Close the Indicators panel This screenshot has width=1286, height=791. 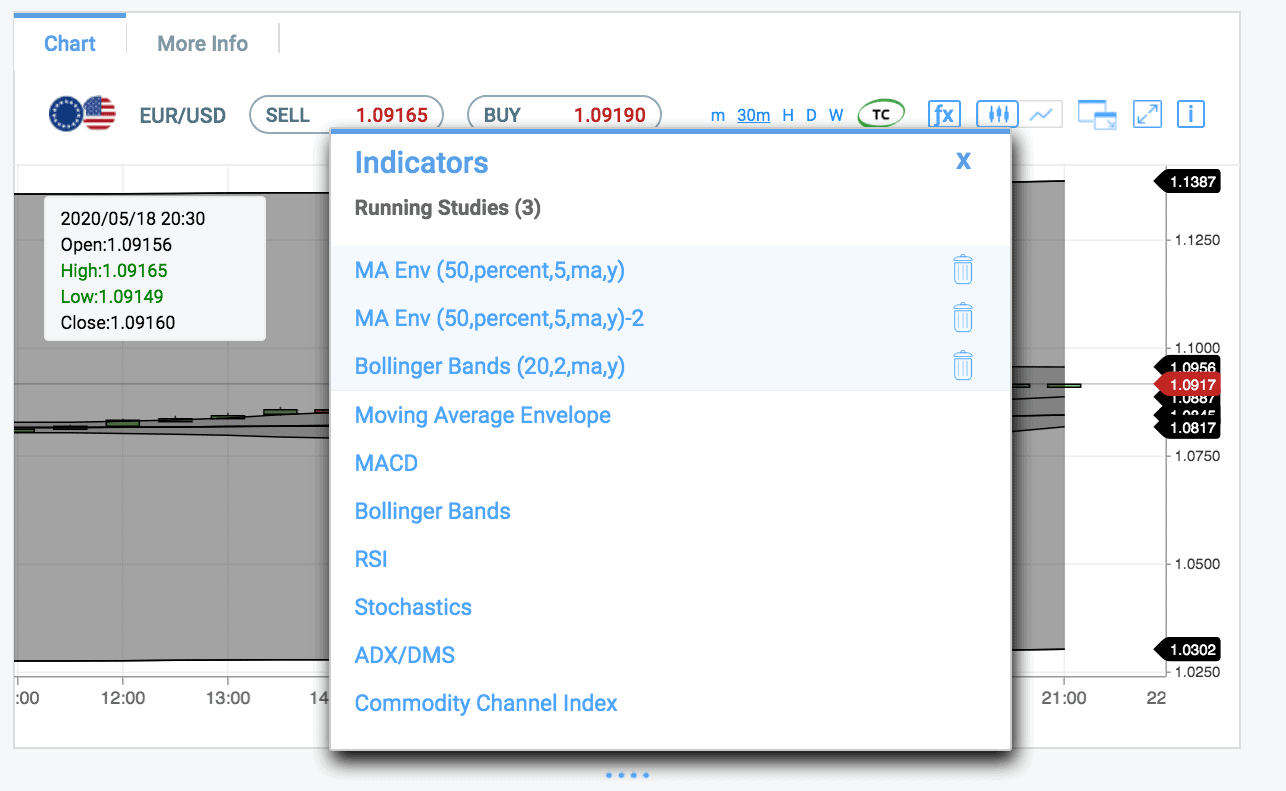[963, 161]
